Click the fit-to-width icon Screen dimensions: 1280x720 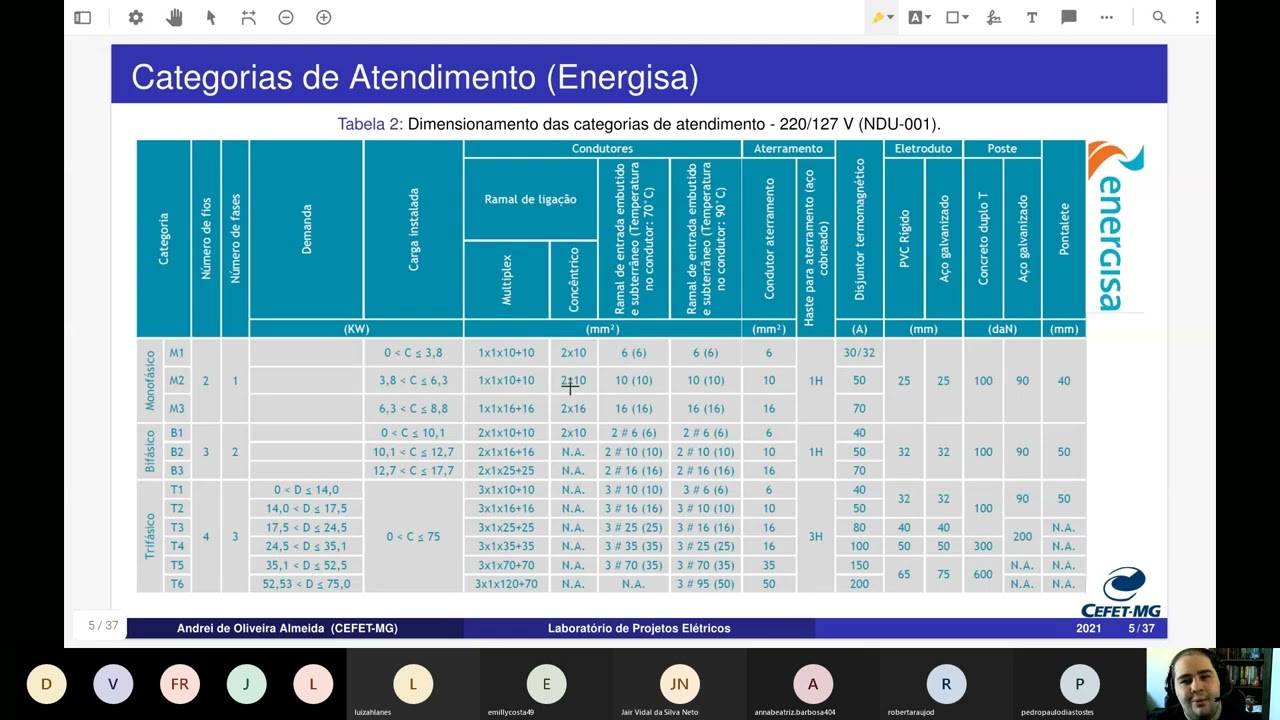pyautogui.click(x=249, y=17)
